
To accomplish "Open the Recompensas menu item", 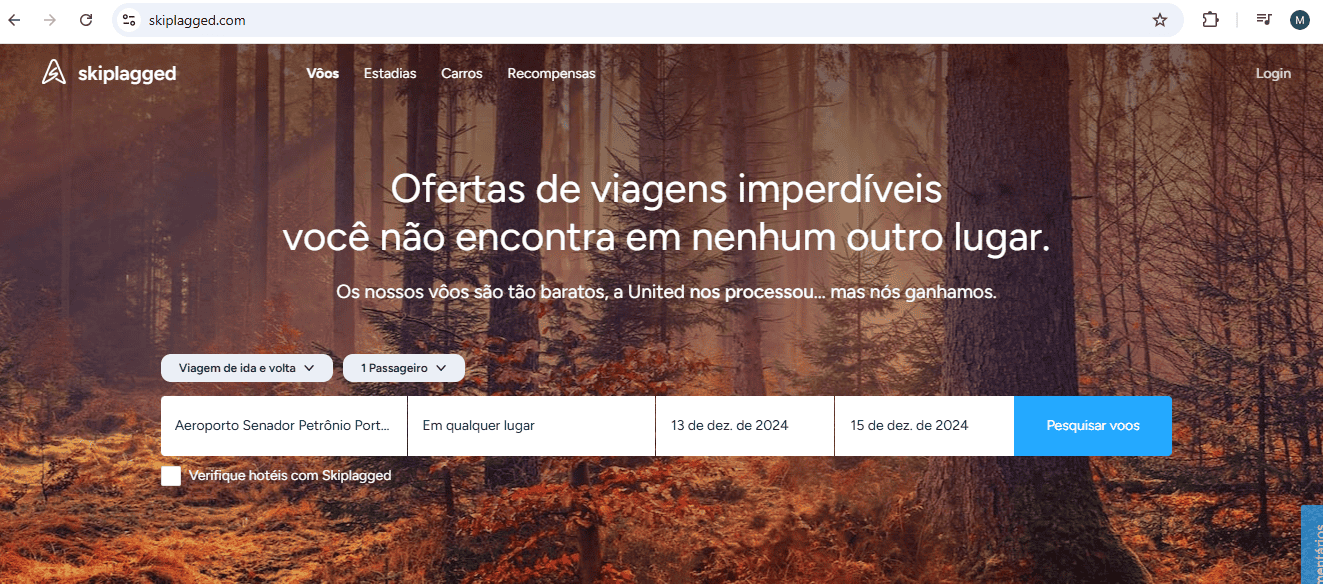I will [551, 73].
